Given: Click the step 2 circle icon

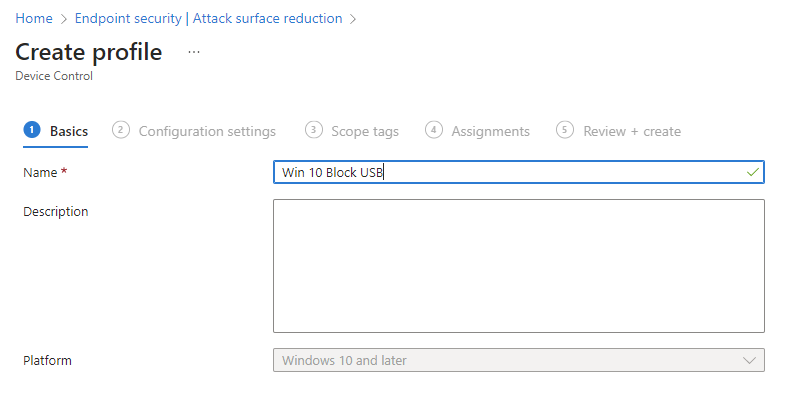Looking at the screenshot, I should (121, 130).
